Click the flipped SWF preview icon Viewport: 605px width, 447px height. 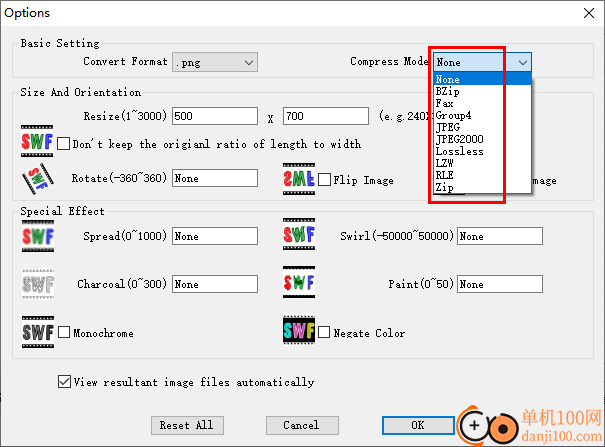click(299, 179)
